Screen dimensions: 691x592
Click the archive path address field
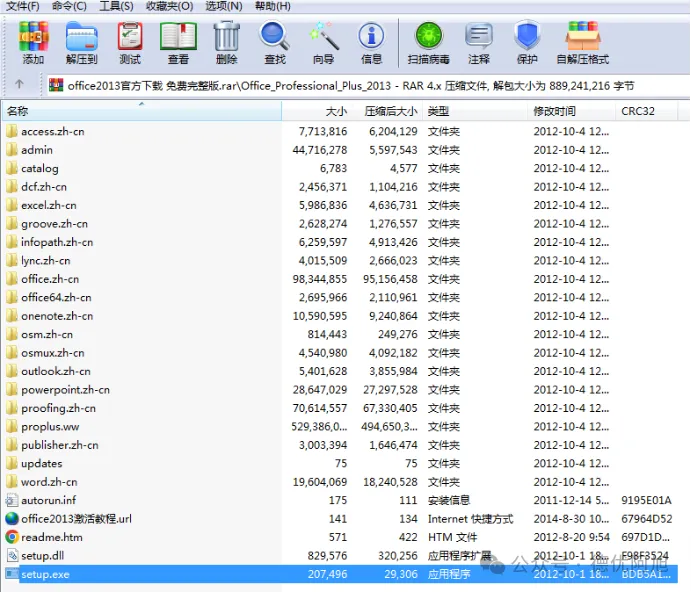point(368,86)
